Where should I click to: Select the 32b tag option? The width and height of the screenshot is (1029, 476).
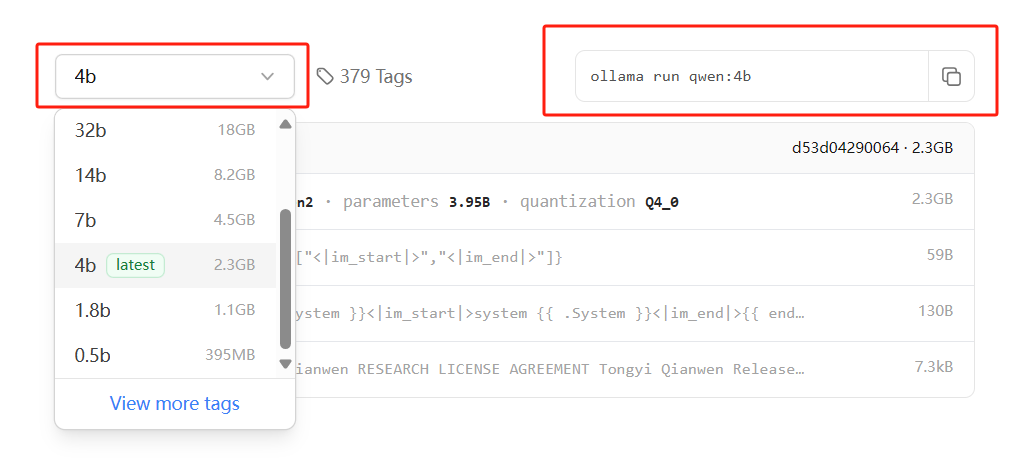click(165, 131)
